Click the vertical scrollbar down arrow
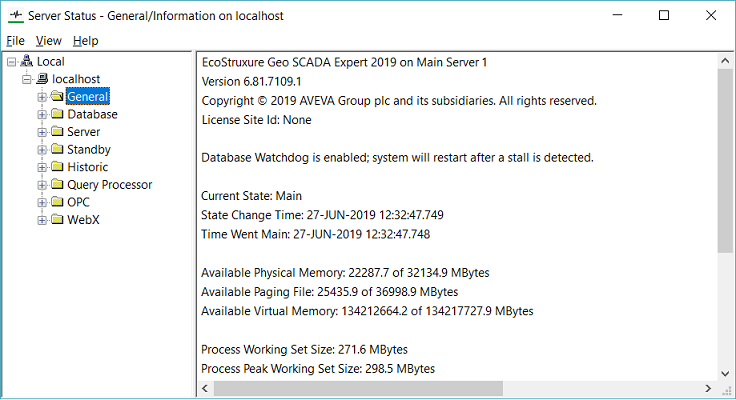The image size is (736, 400). pyautogui.click(x=726, y=371)
